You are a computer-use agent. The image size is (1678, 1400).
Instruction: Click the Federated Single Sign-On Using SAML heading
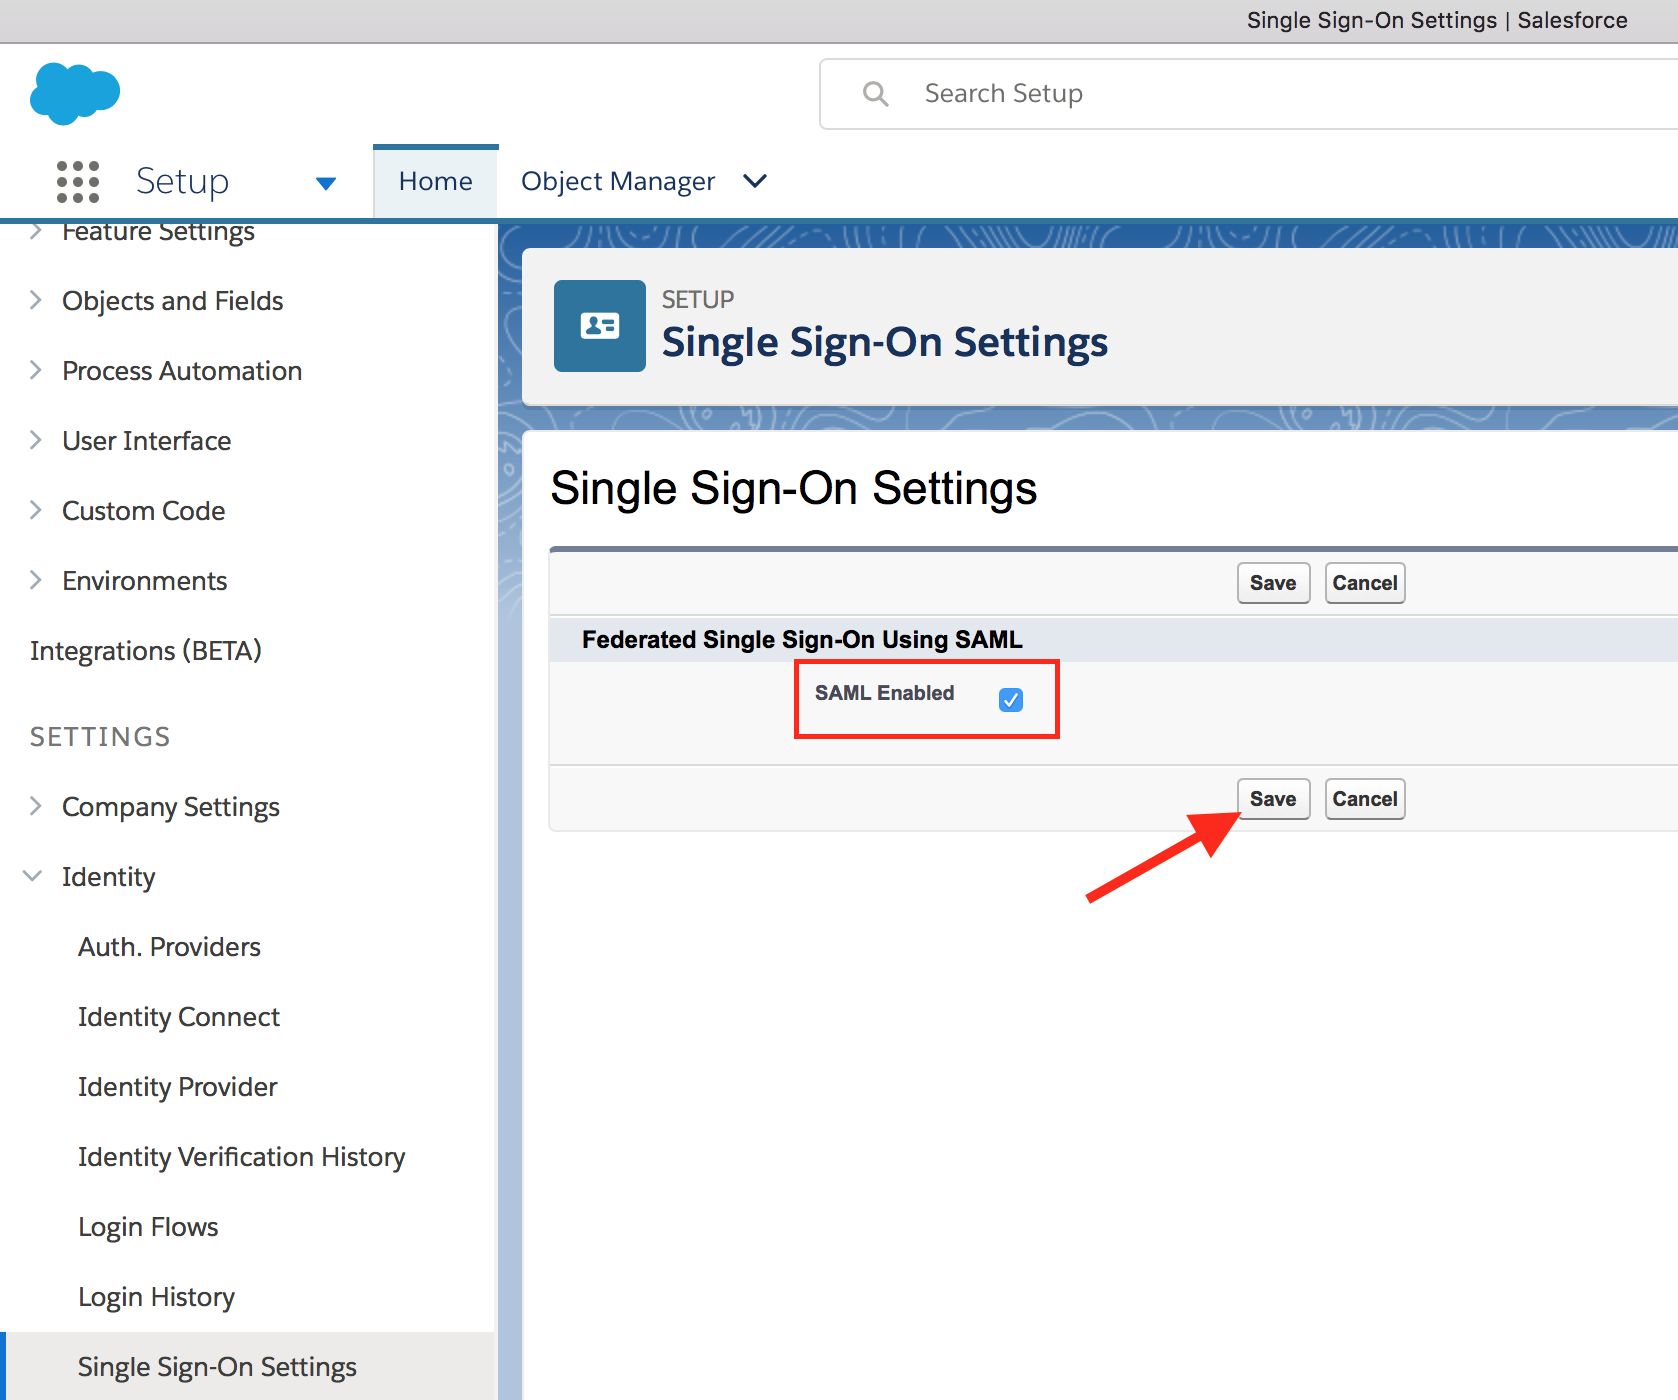click(802, 639)
